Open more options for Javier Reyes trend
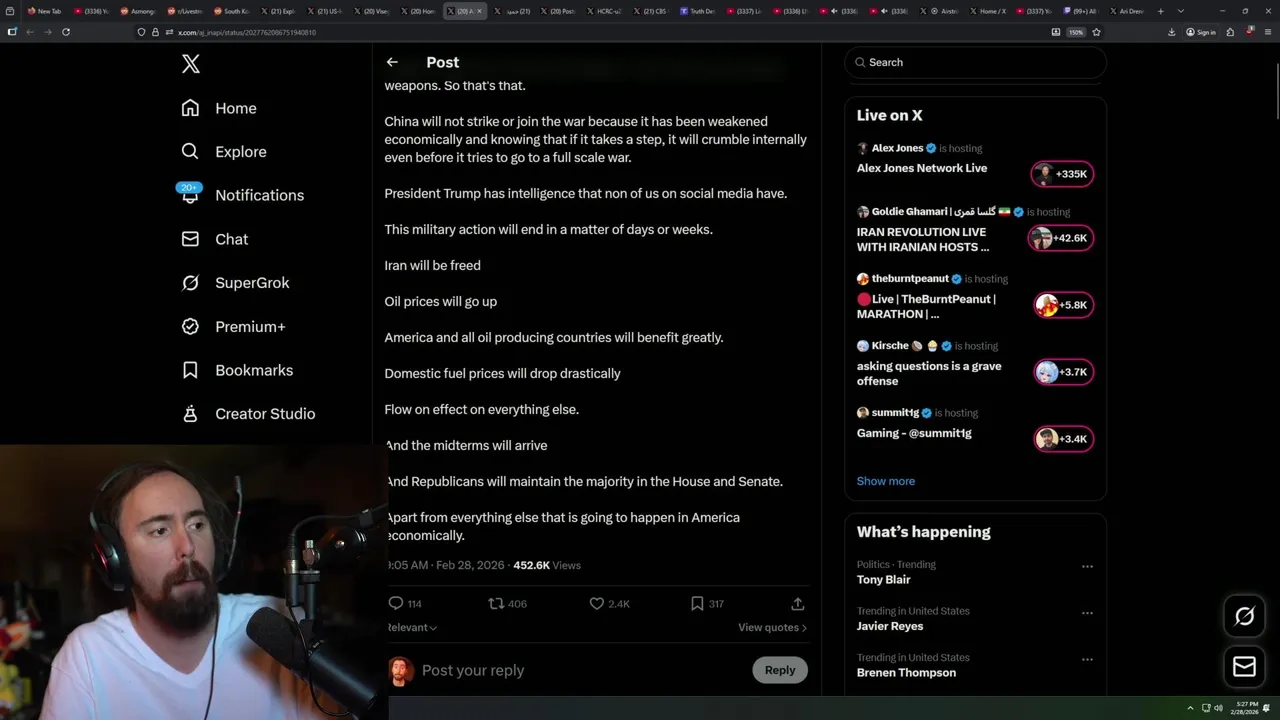 [x=1087, y=613]
